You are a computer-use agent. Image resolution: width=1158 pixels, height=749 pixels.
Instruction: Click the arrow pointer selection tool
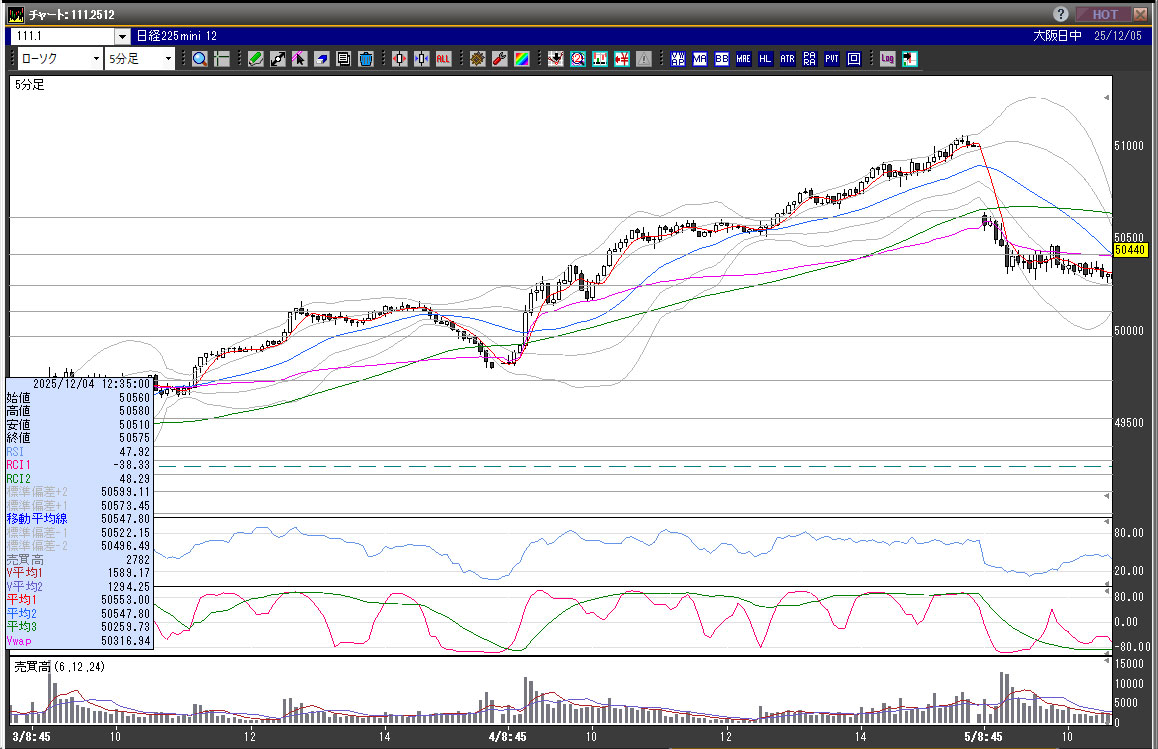pyautogui.click(x=300, y=59)
